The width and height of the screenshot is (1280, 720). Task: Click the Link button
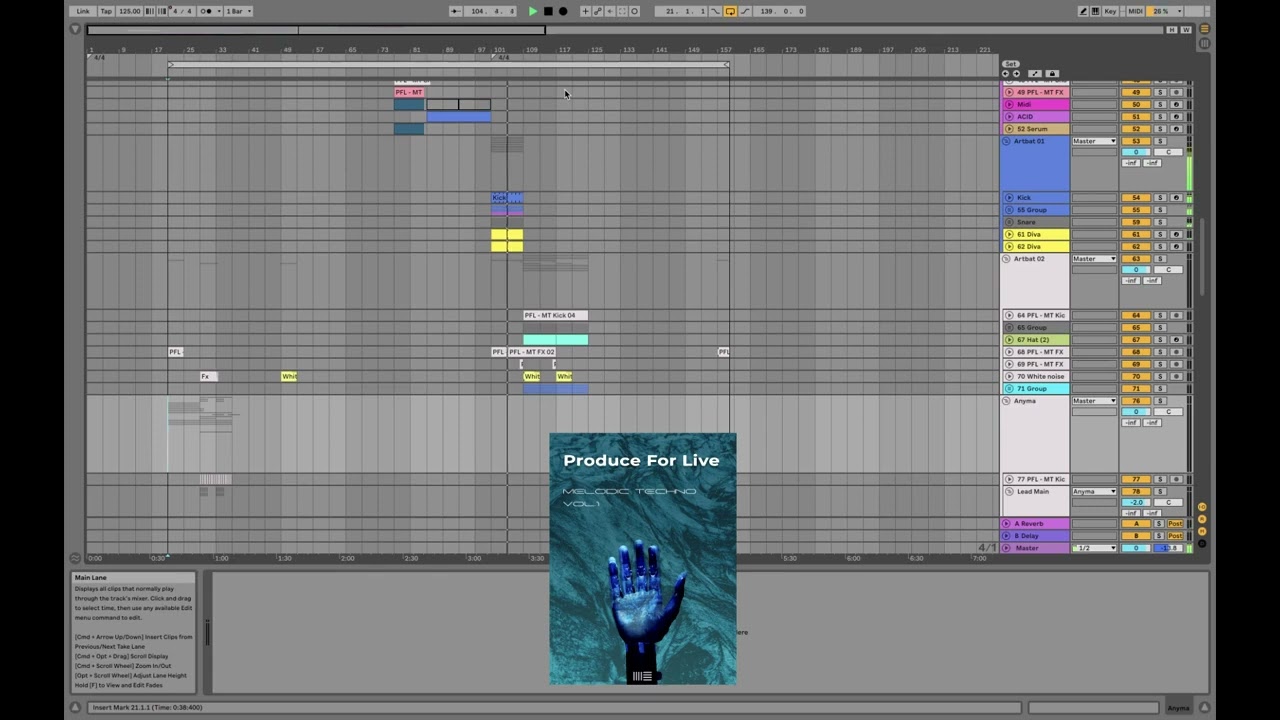(83, 11)
